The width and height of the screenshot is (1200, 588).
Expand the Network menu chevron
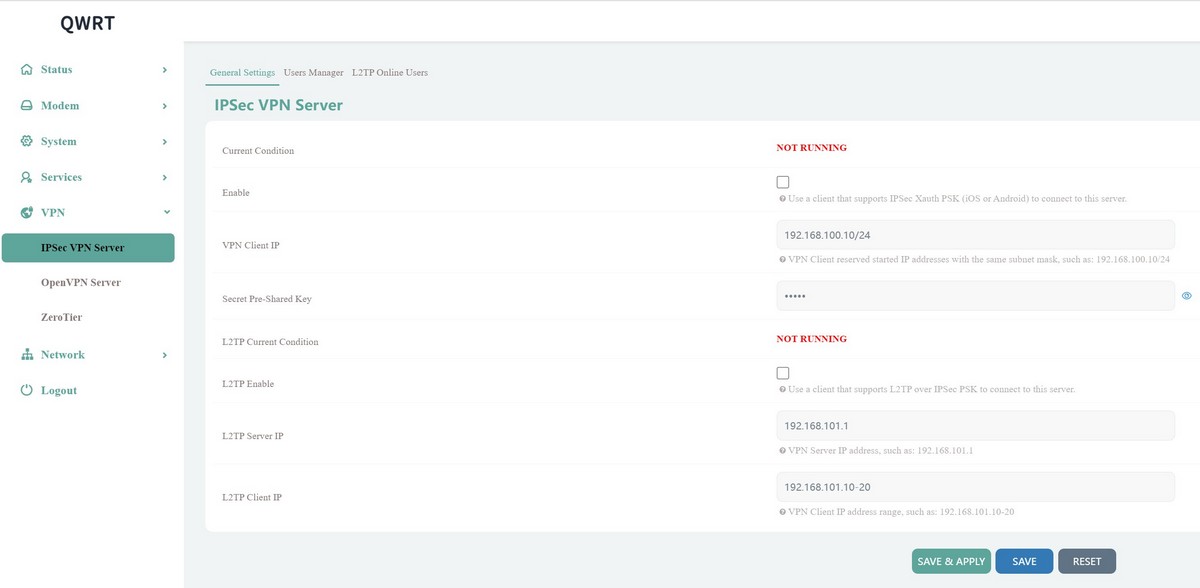coord(165,355)
